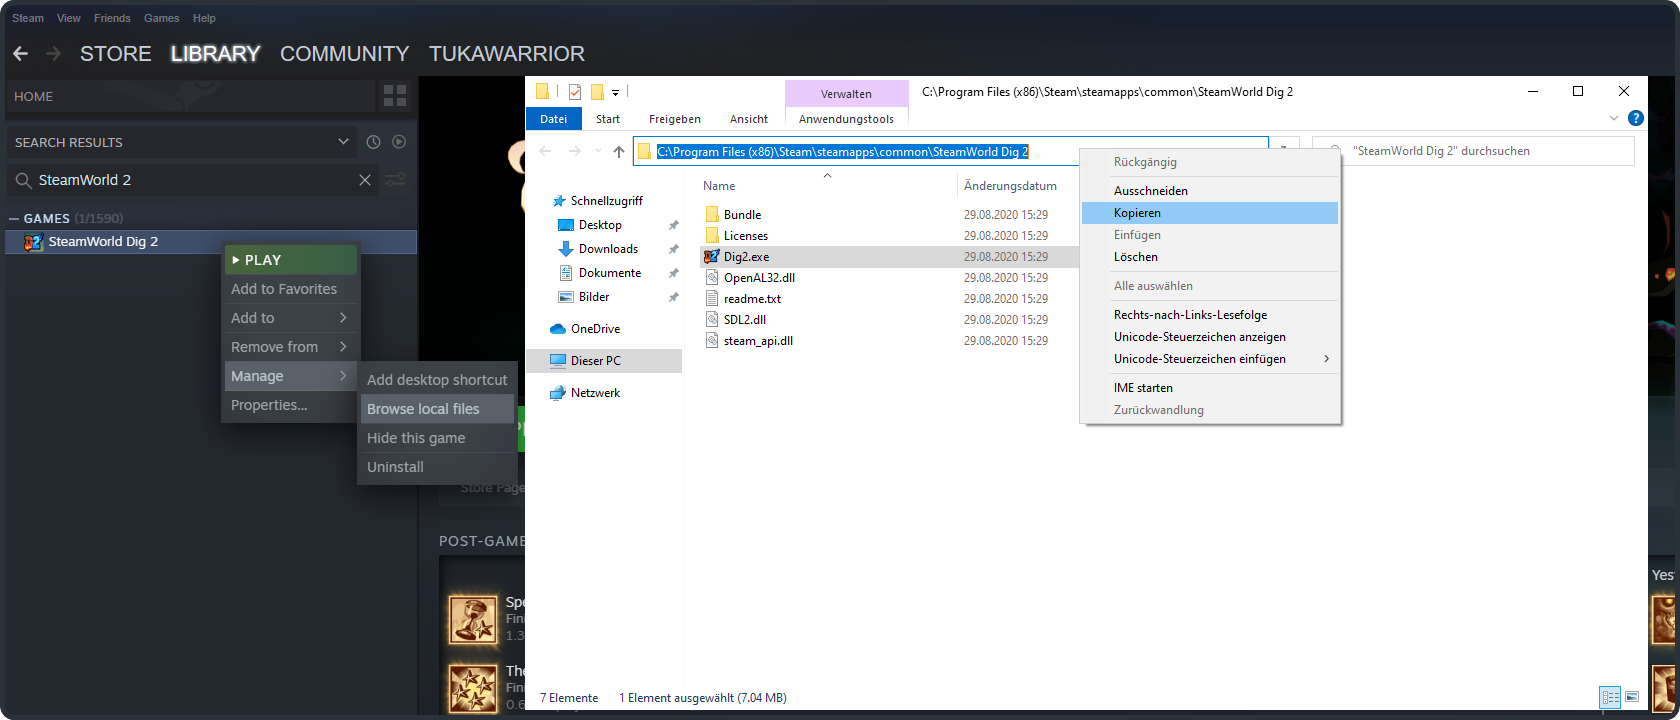Open the Steam COMMUNITY section
This screenshot has height=720, width=1680.
[x=345, y=54]
